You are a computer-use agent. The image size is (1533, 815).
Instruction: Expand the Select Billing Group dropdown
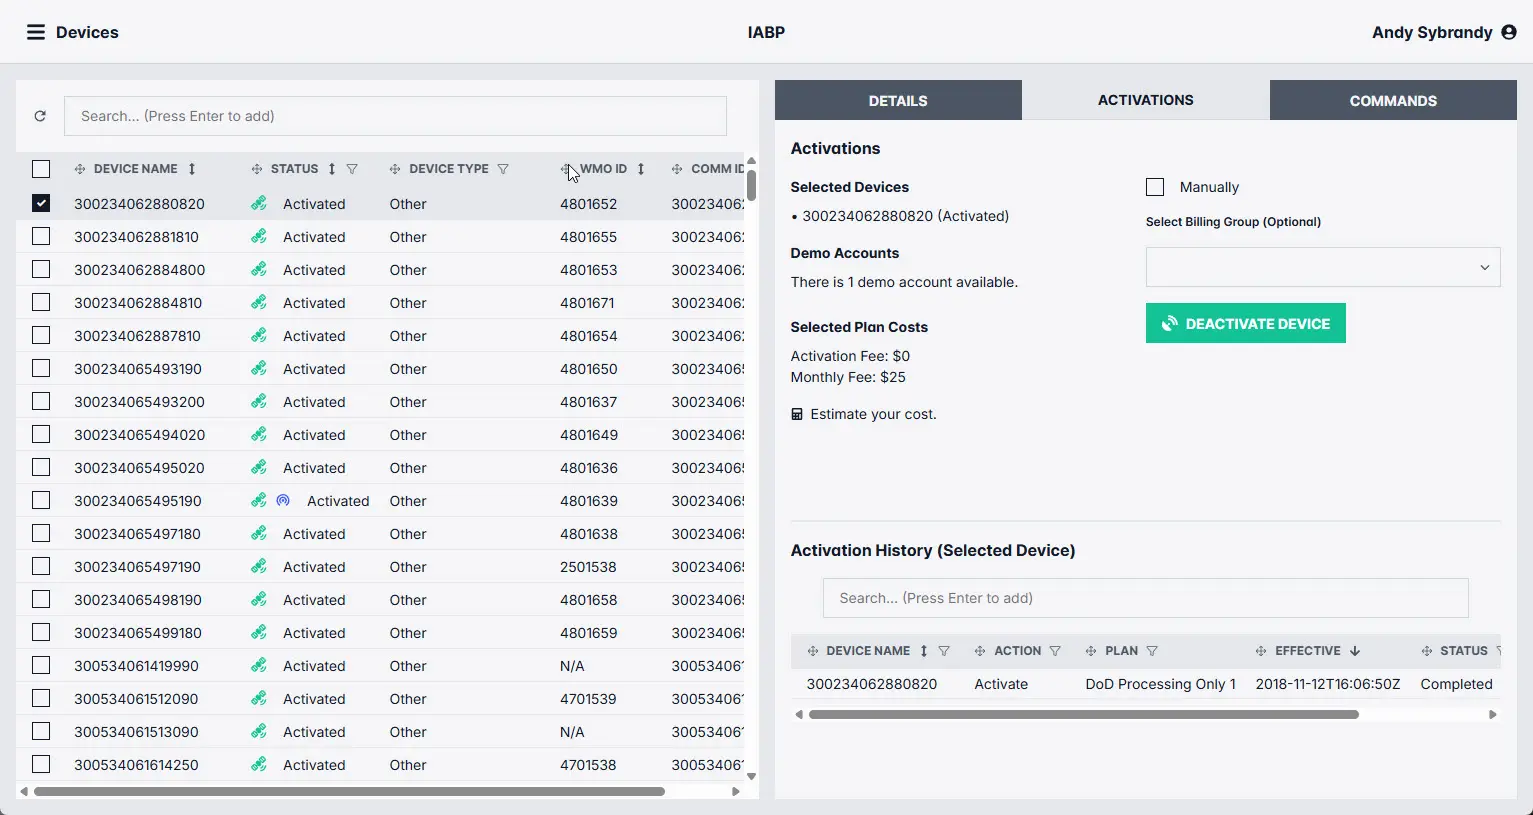pos(1322,267)
